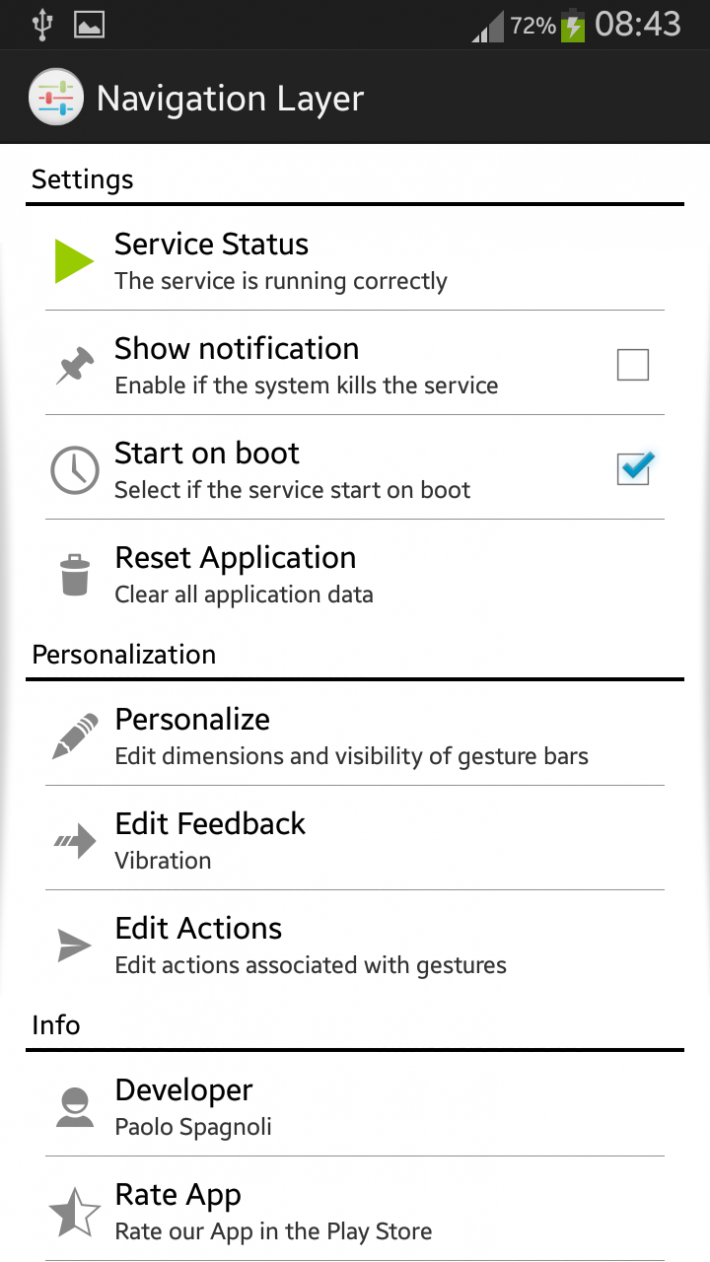Tap the Developer Paolo Spagnoli entry
The width and height of the screenshot is (710, 1262).
[355, 1105]
